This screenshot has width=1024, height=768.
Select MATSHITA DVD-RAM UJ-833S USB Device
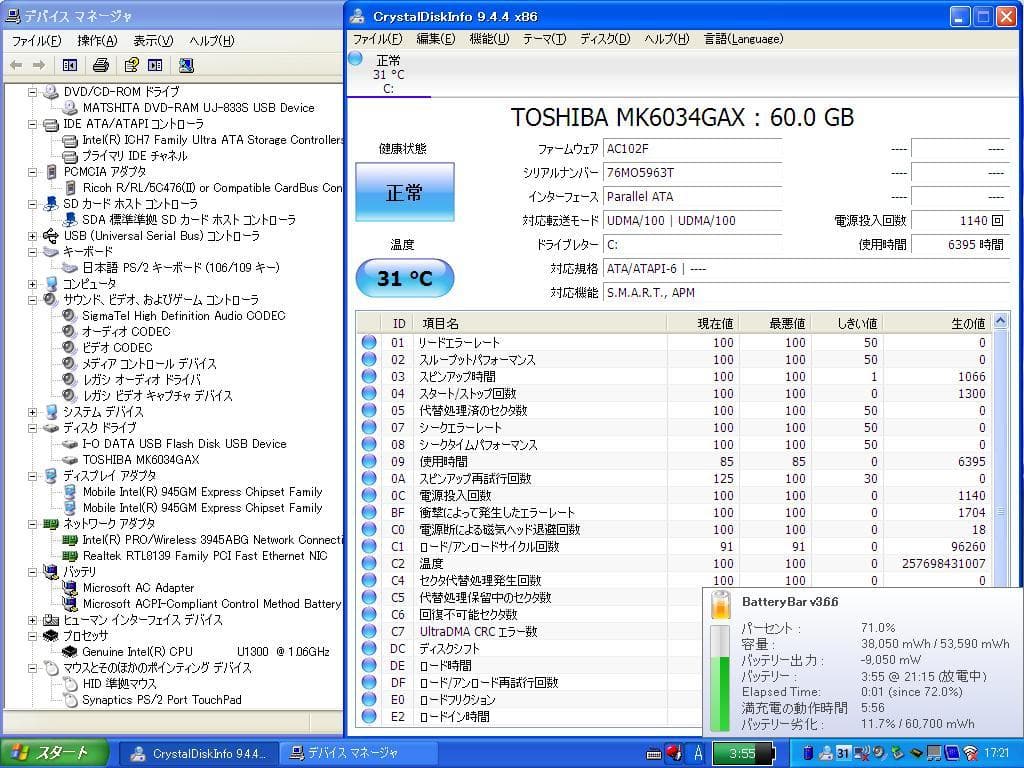(x=198, y=108)
